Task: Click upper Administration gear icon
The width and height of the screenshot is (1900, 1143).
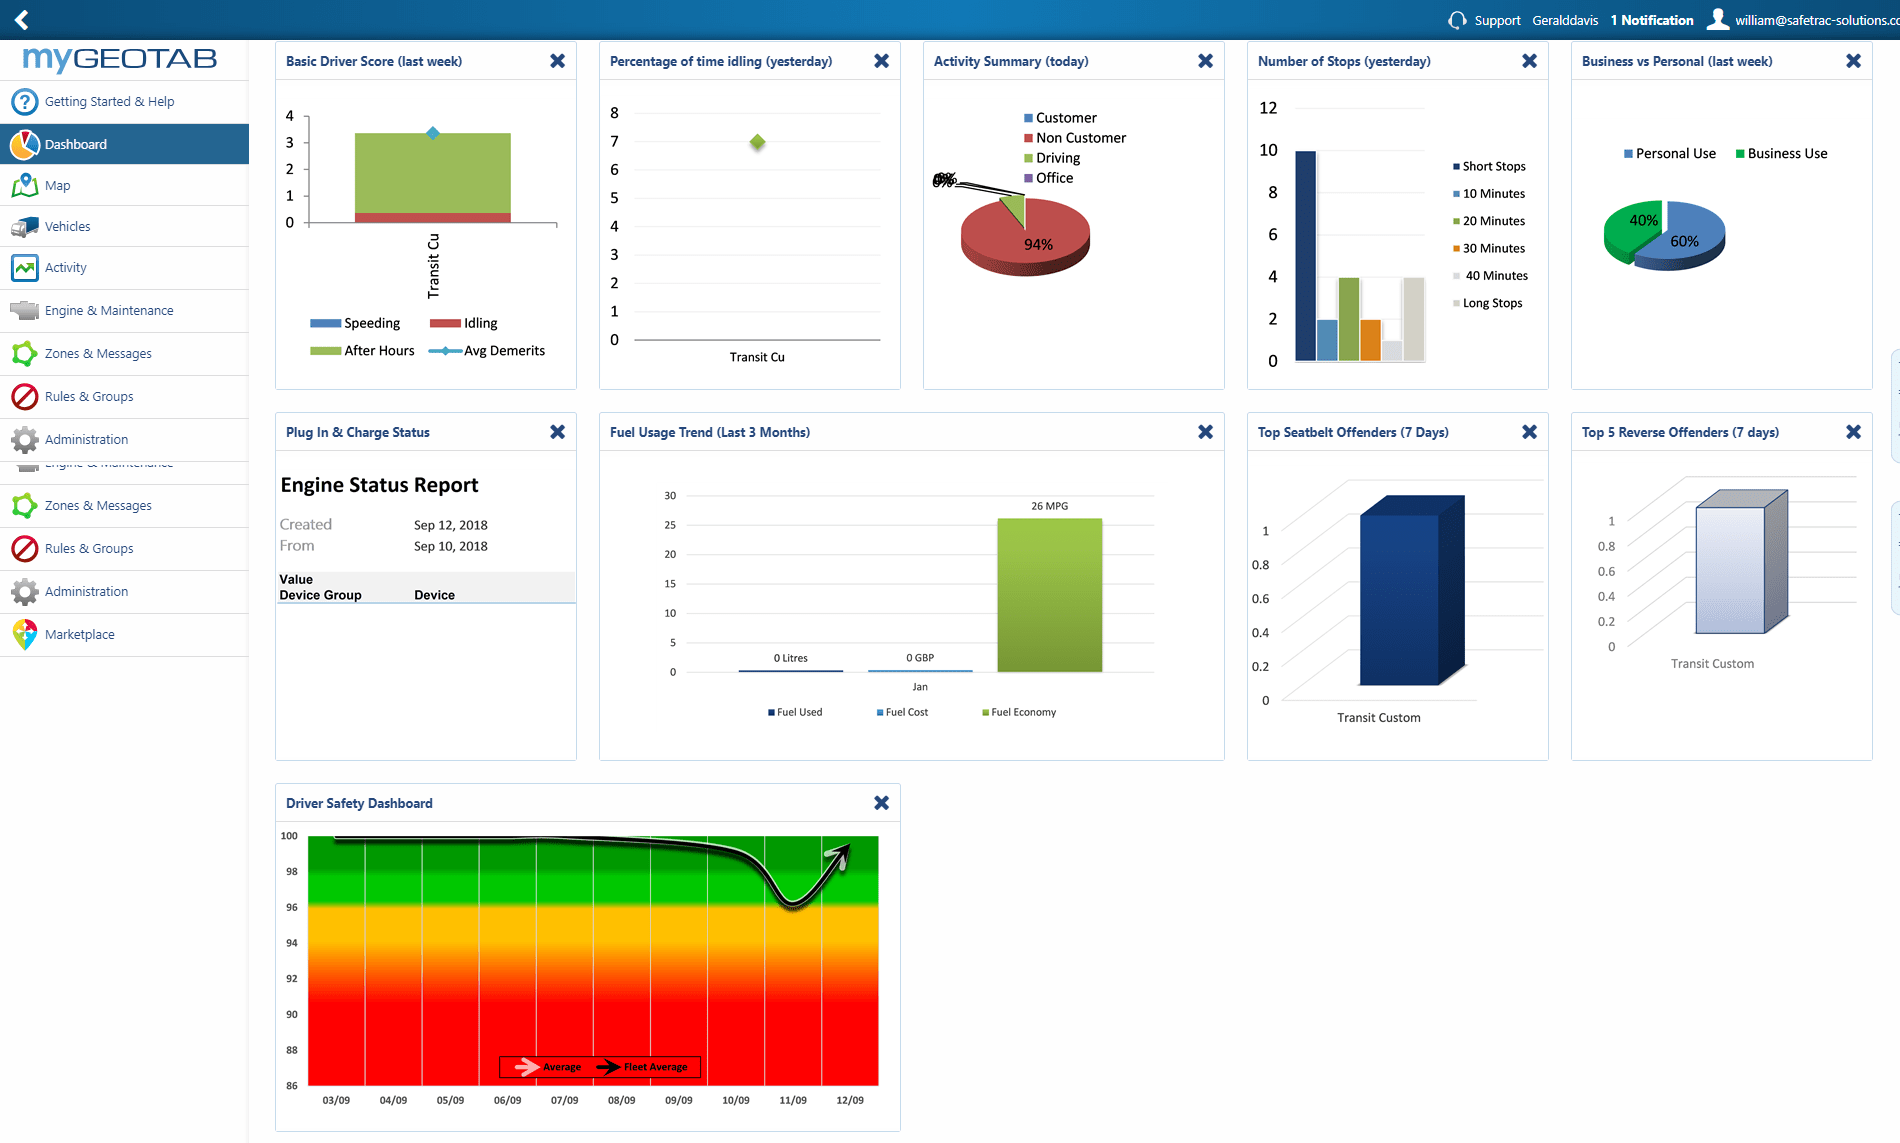Action: (x=25, y=440)
